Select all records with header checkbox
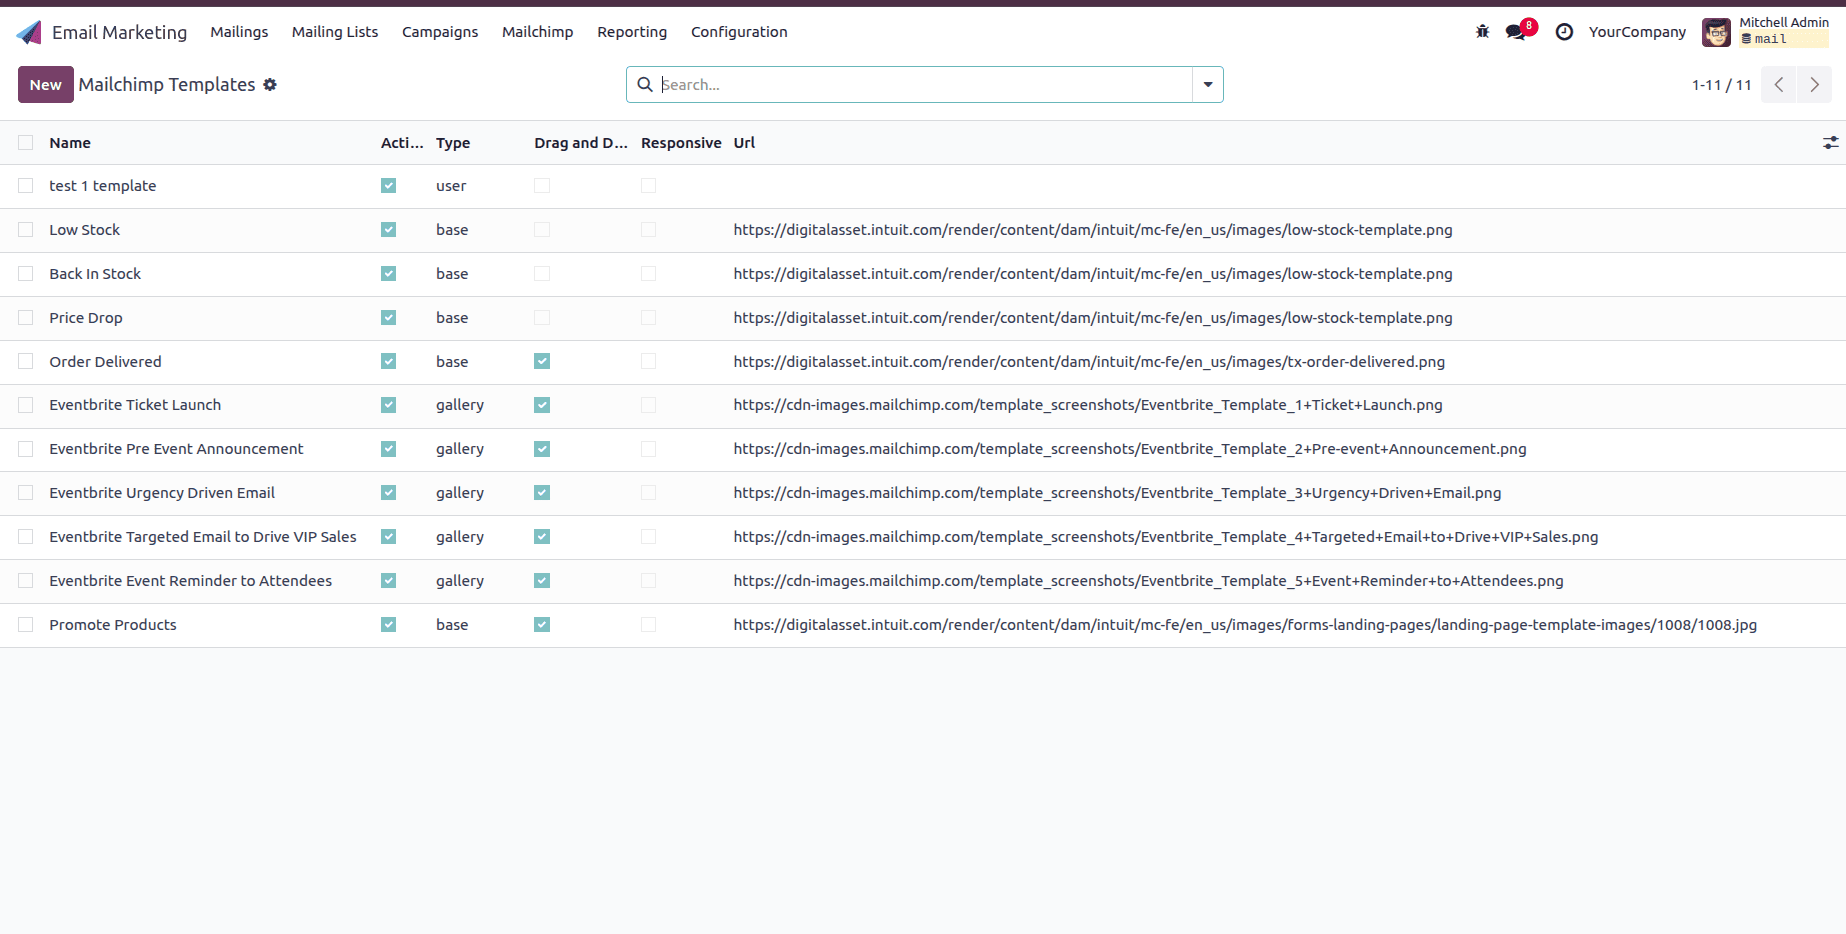 tap(26, 143)
